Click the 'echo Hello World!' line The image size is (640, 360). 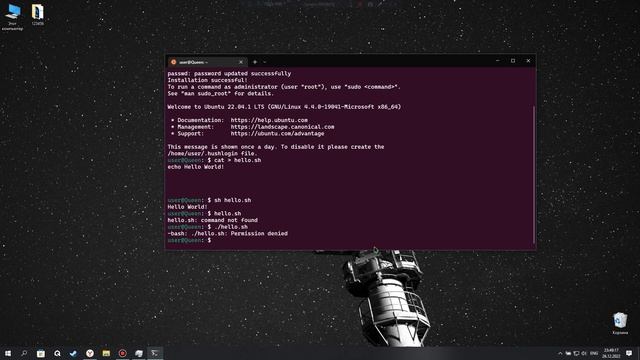[x=196, y=167]
